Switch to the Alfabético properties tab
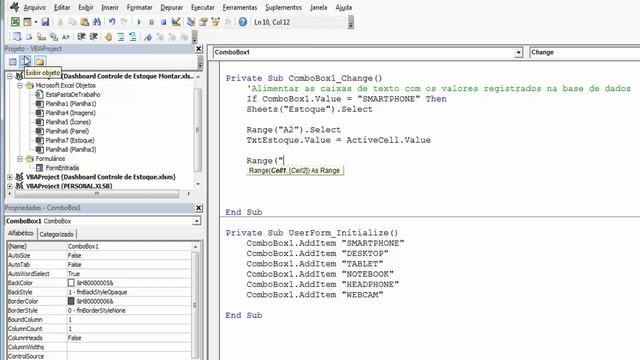The image size is (640, 360). click(x=21, y=233)
